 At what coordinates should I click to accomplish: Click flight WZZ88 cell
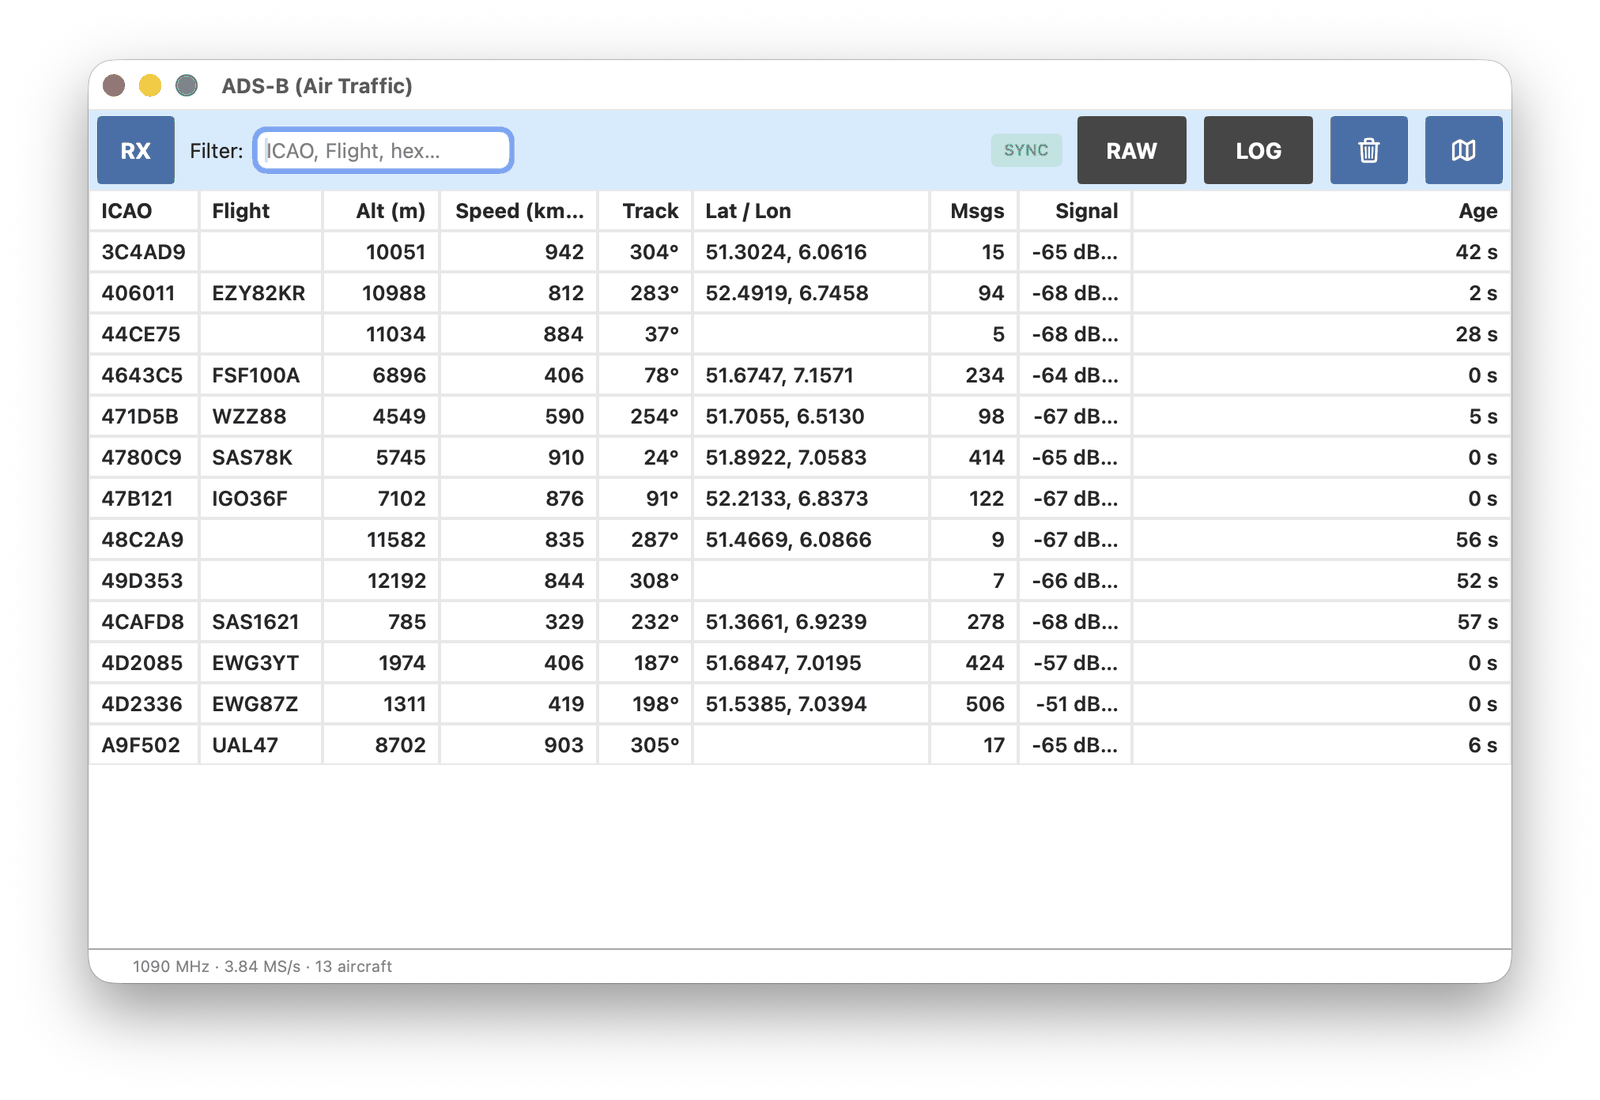261,416
